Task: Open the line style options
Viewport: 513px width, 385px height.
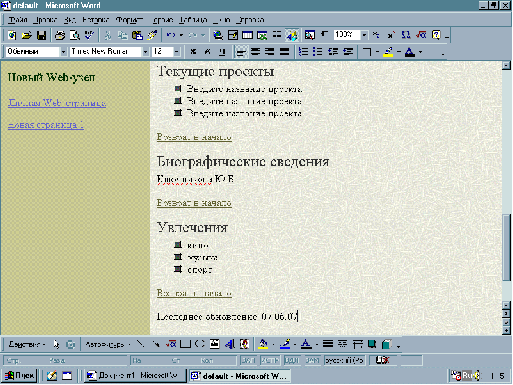Action: point(328,344)
